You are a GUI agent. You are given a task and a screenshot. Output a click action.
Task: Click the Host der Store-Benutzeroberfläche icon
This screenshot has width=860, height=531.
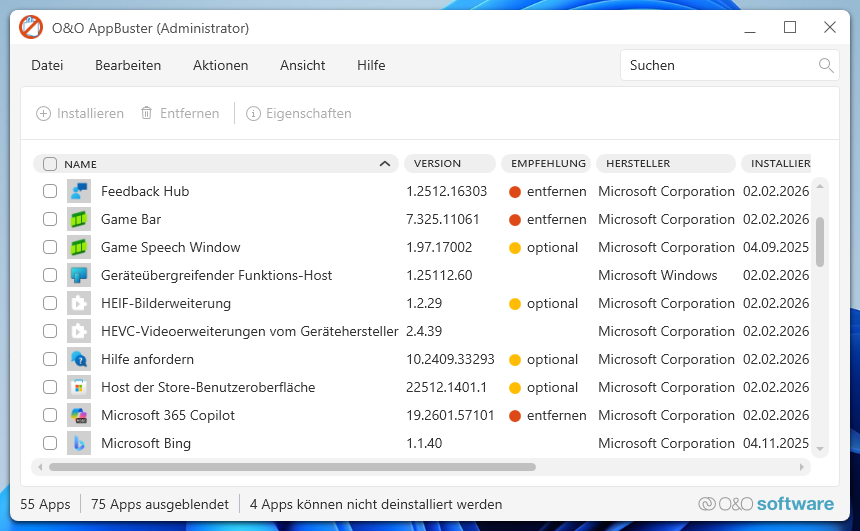tap(79, 387)
